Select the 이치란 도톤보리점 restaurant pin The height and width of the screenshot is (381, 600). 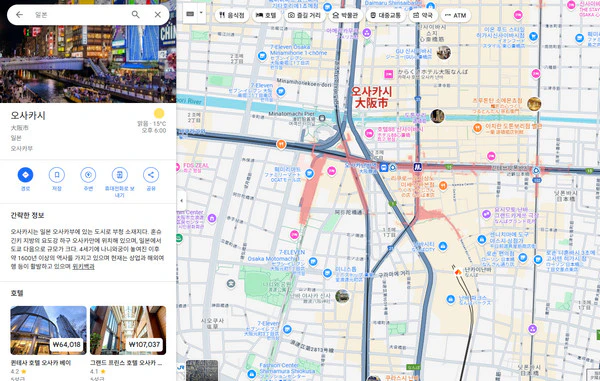(477, 128)
